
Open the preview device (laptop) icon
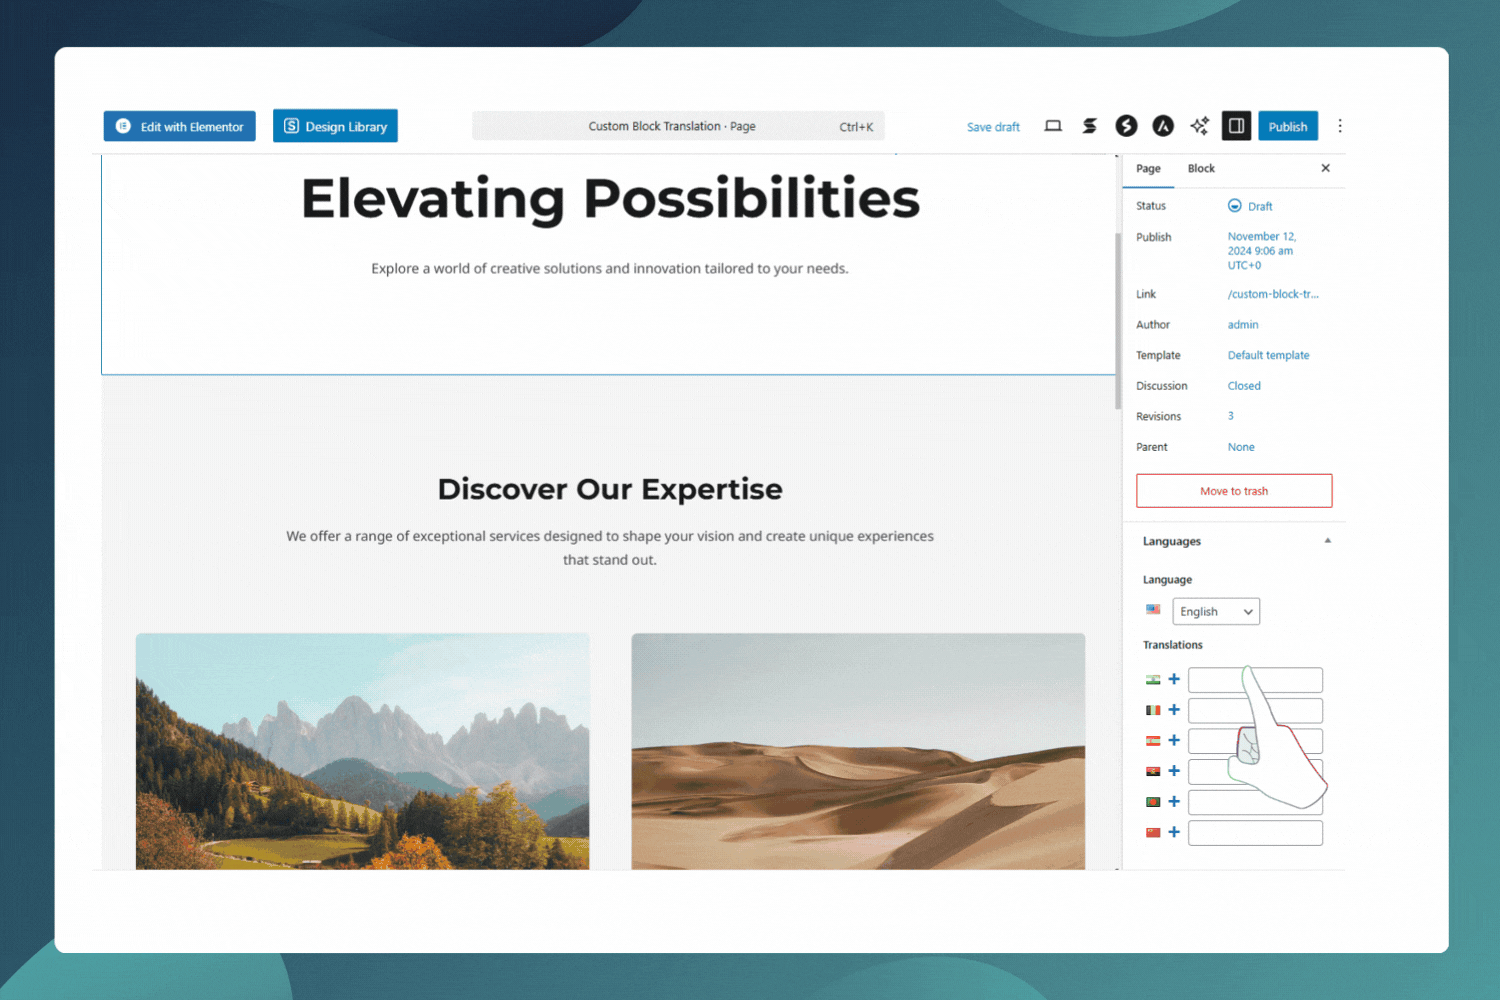(1053, 126)
